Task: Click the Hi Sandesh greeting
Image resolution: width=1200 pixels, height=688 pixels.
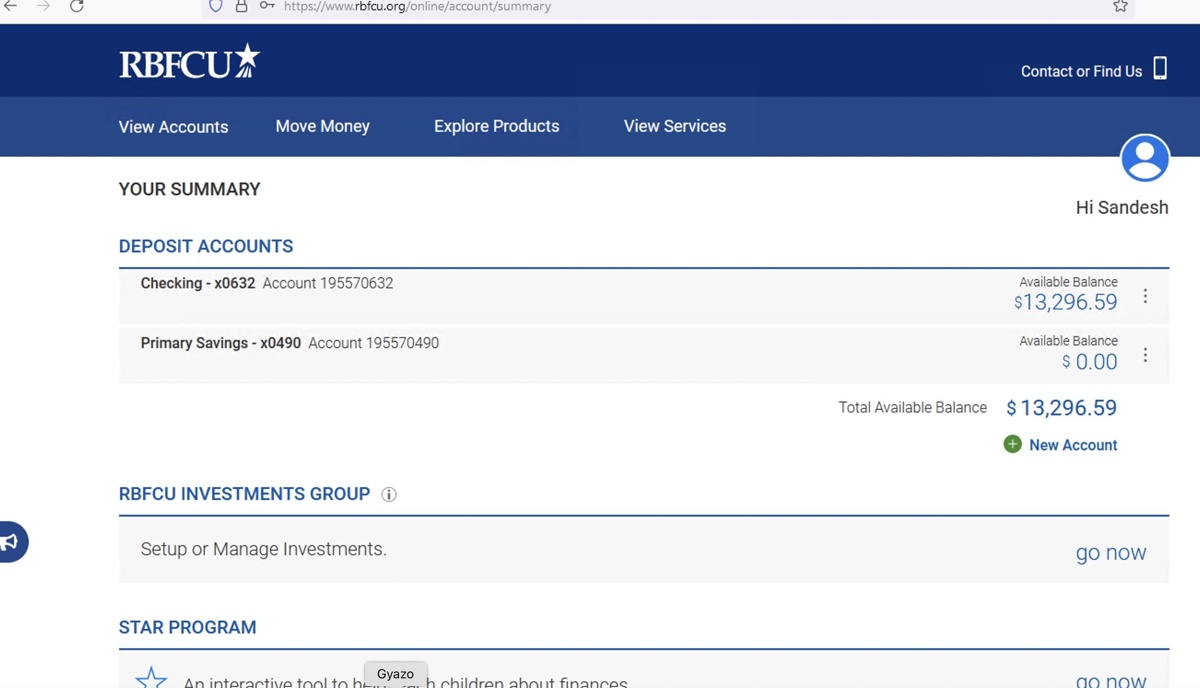Action: pos(1122,208)
